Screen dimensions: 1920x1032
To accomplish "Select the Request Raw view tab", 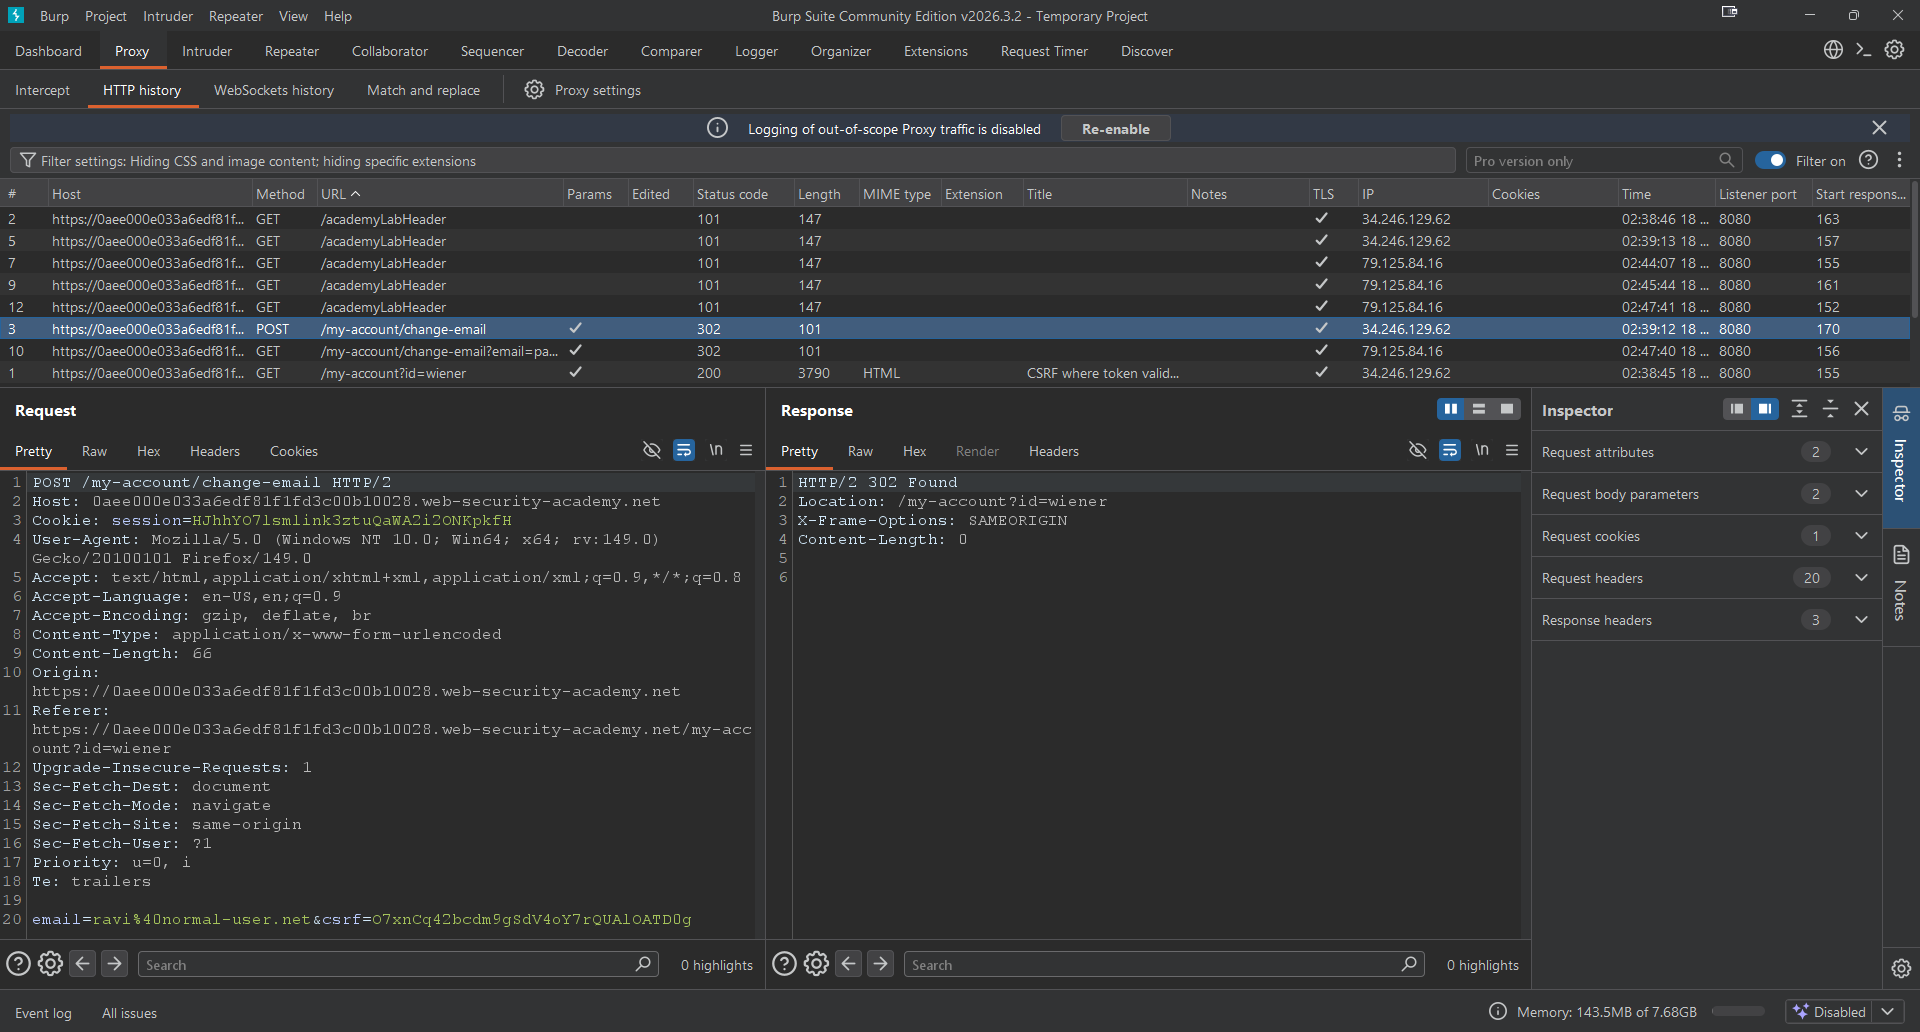I will pos(94,451).
